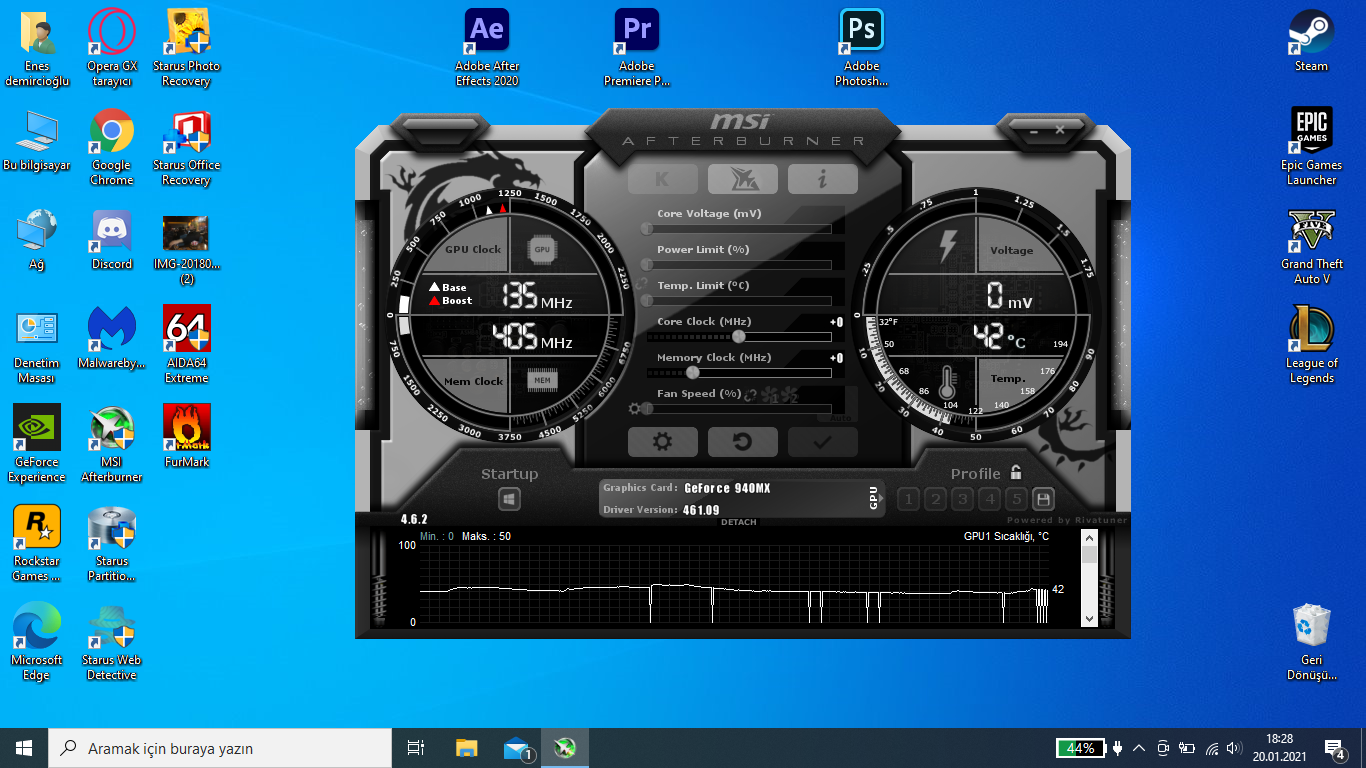The height and width of the screenshot is (768, 1366).
Task: Select profile slot 1
Action: [x=908, y=499]
